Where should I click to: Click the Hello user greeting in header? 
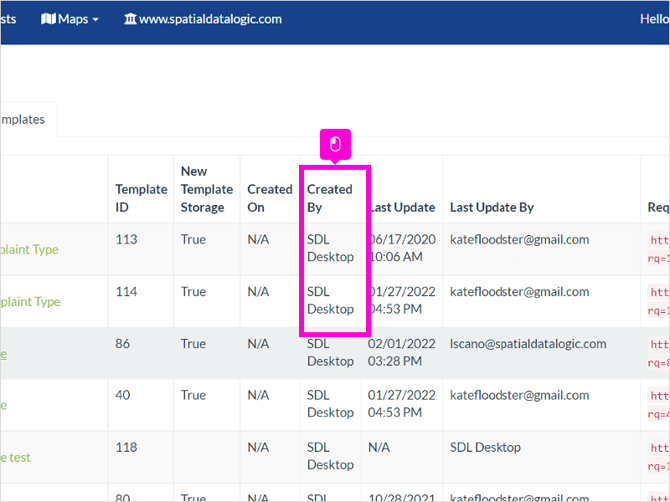(x=655, y=19)
